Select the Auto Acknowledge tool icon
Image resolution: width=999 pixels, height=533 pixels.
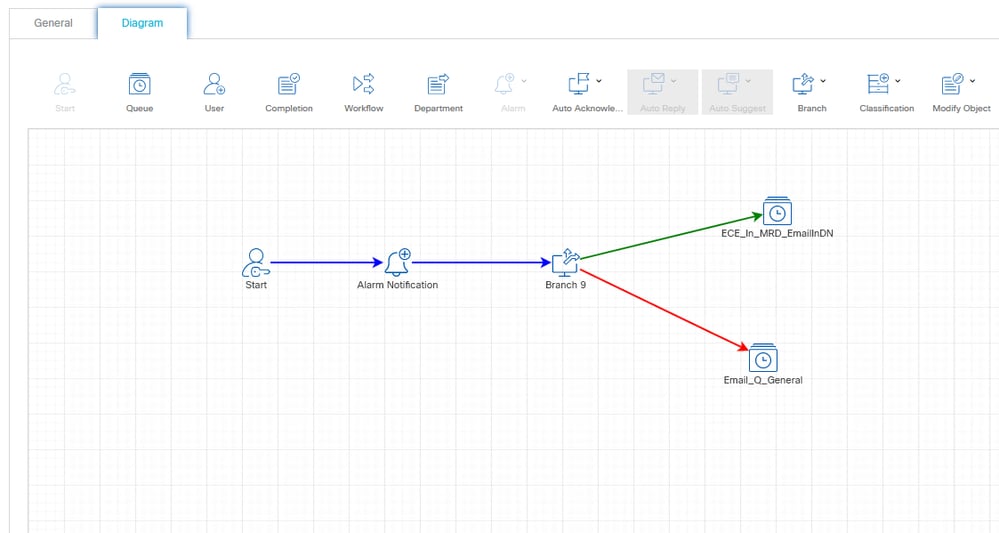coord(579,84)
